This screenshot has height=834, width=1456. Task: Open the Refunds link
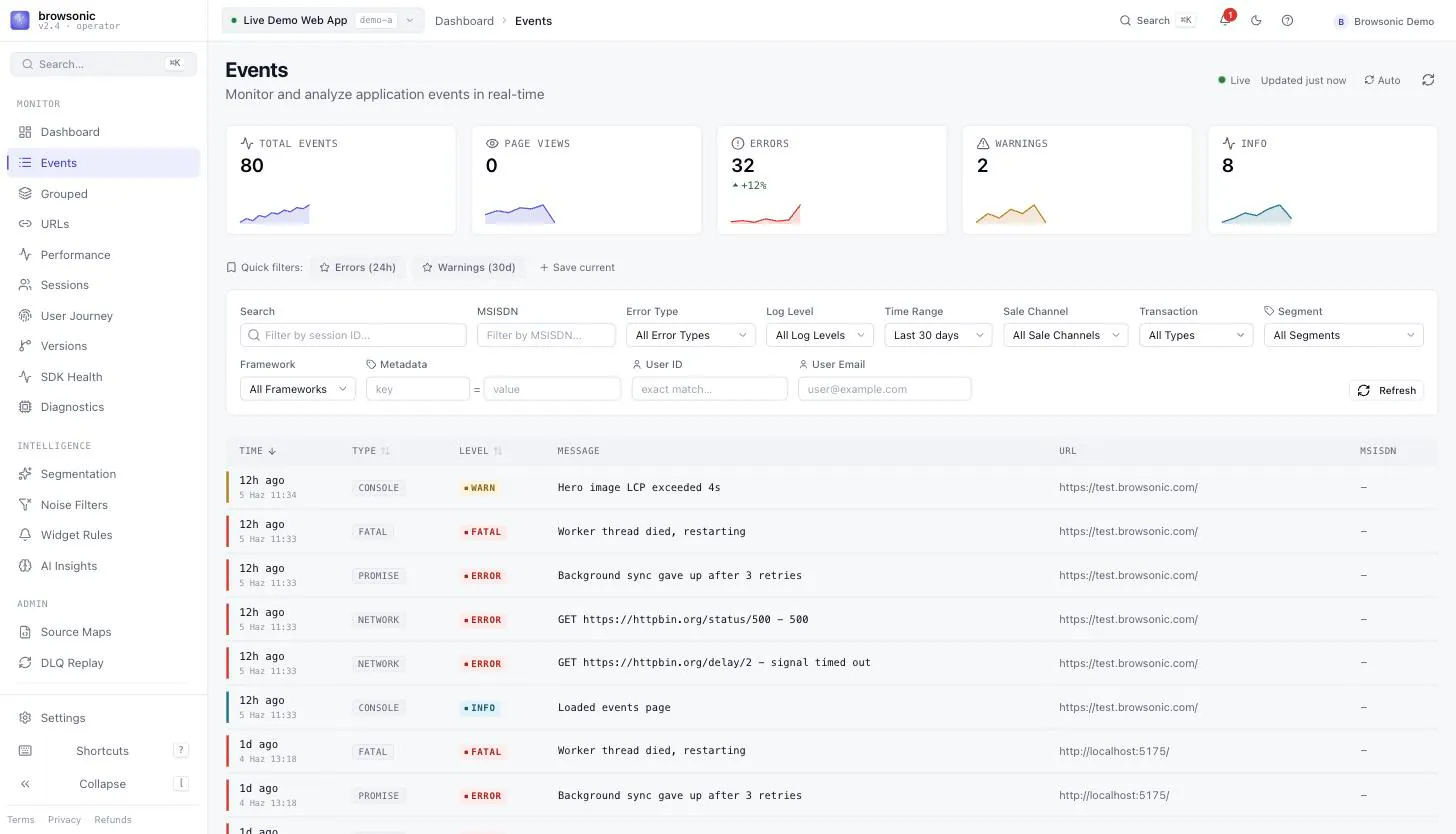click(x=113, y=820)
